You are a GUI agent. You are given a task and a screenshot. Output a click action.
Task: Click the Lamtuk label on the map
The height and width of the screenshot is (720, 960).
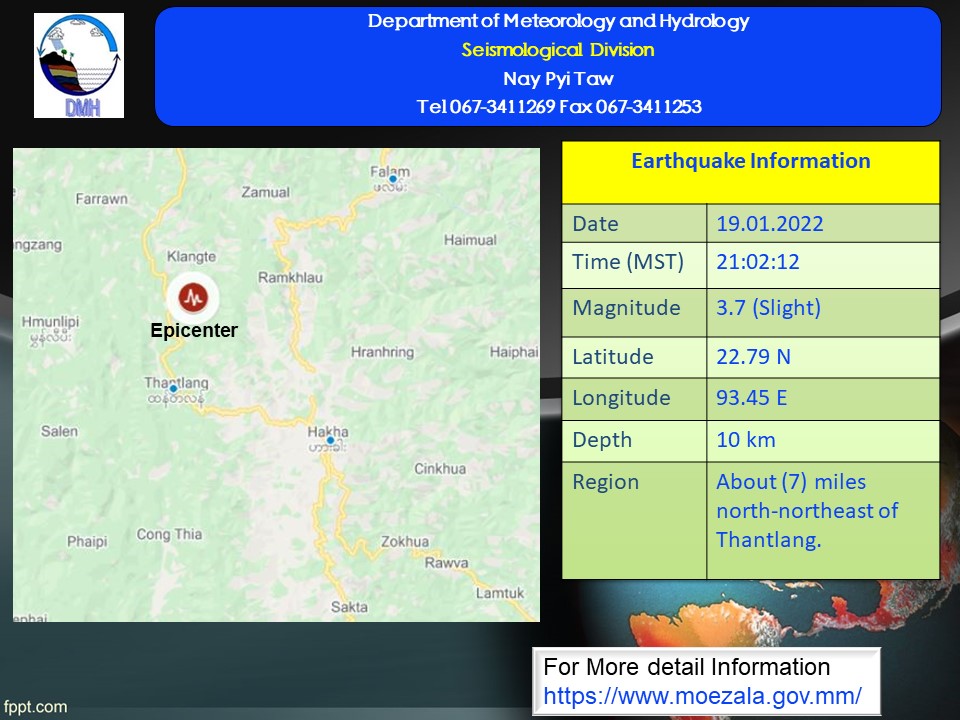coord(500,593)
